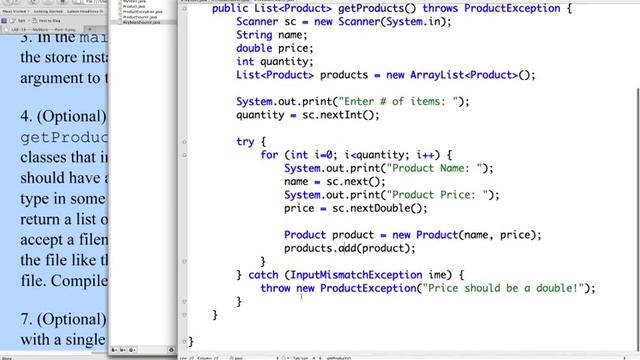Open Product.java in the project drawer
The image size is (640, 360).
tap(134, 7)
